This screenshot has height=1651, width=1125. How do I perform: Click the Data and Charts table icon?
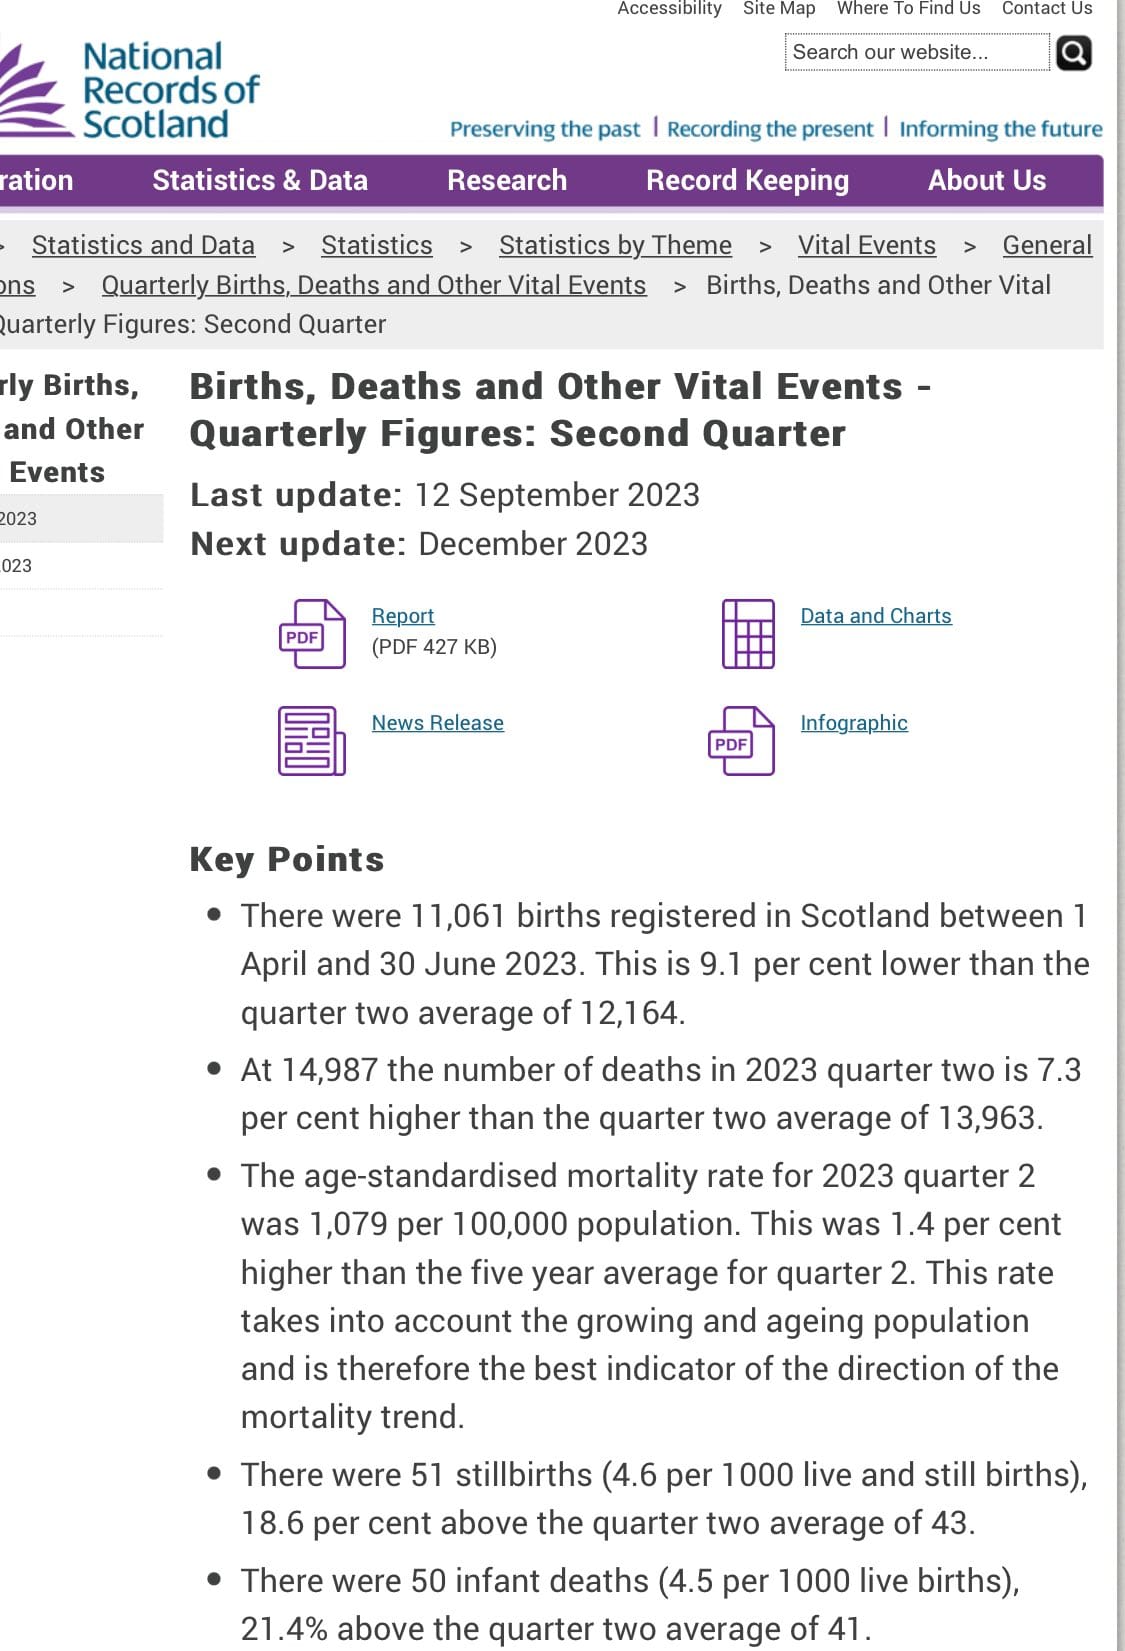pos(748,634)
